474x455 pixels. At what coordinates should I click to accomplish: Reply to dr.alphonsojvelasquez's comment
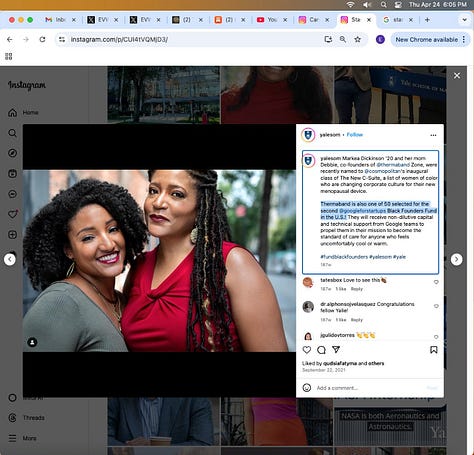click(x=356, y=320)
